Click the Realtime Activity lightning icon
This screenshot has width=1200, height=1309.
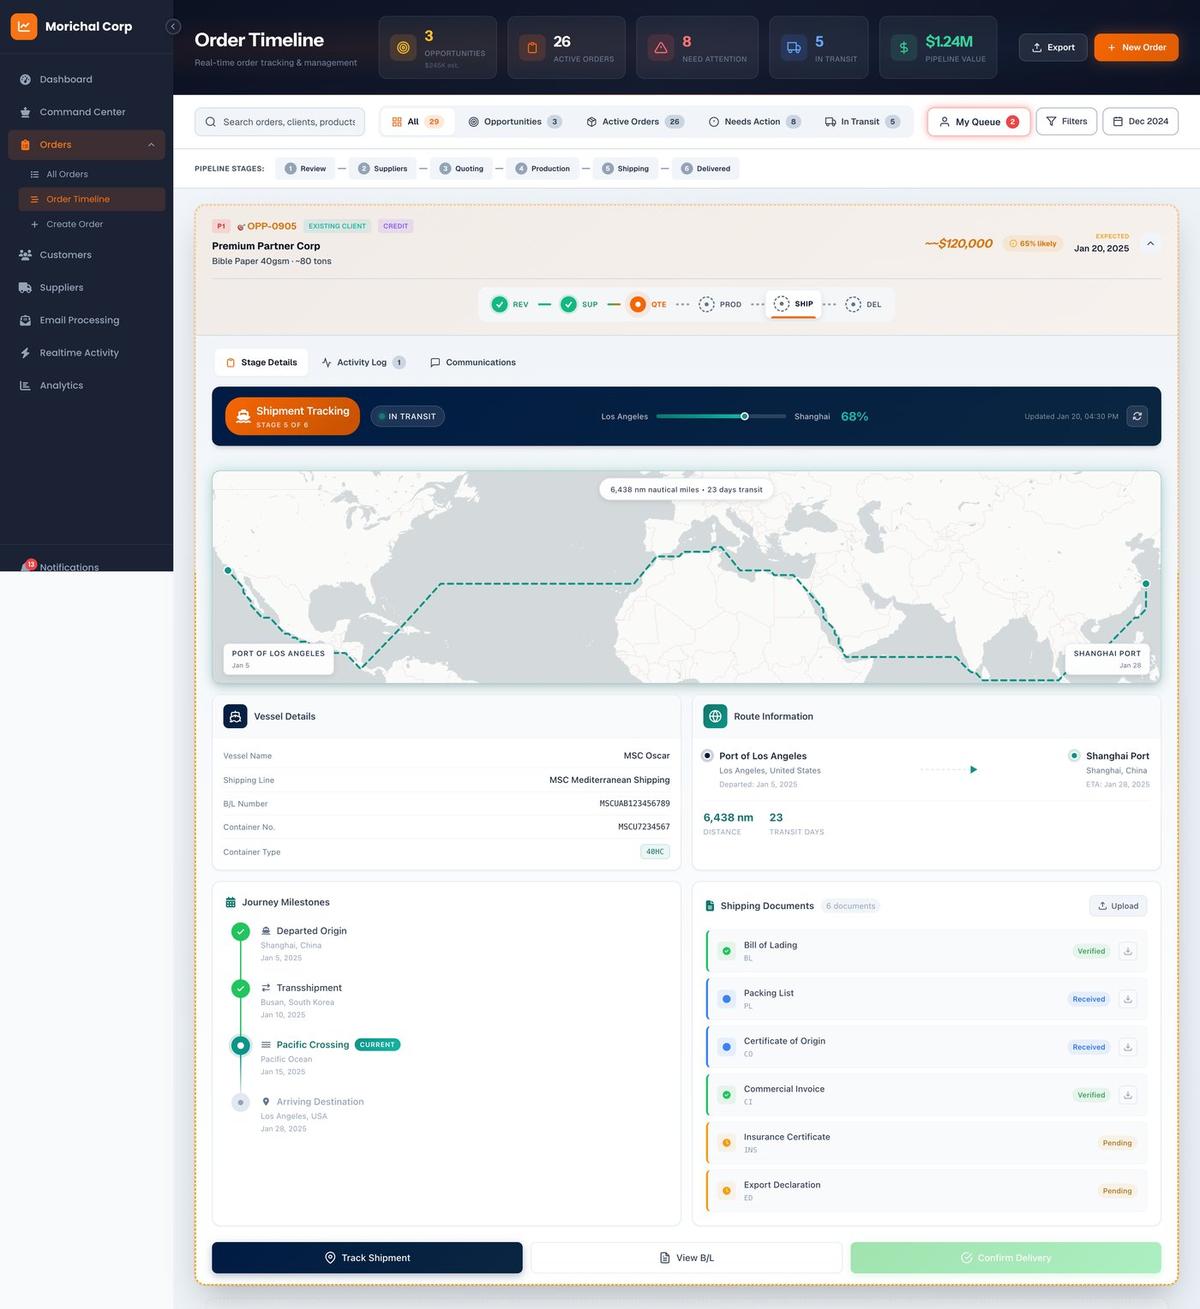[x=25, y=353]
